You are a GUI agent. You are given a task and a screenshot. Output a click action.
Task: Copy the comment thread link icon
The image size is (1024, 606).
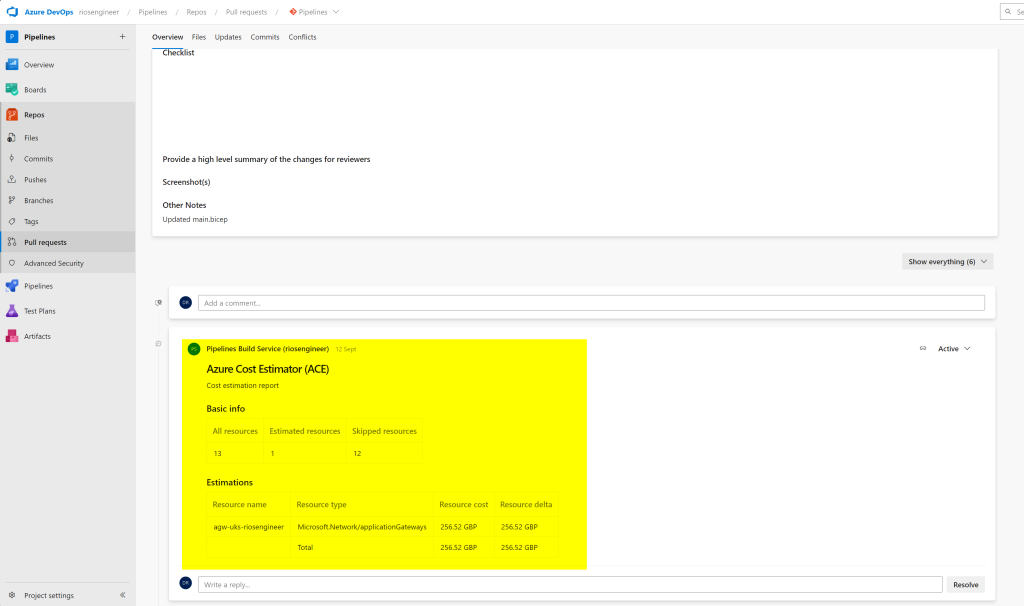[x=922, y=348]
